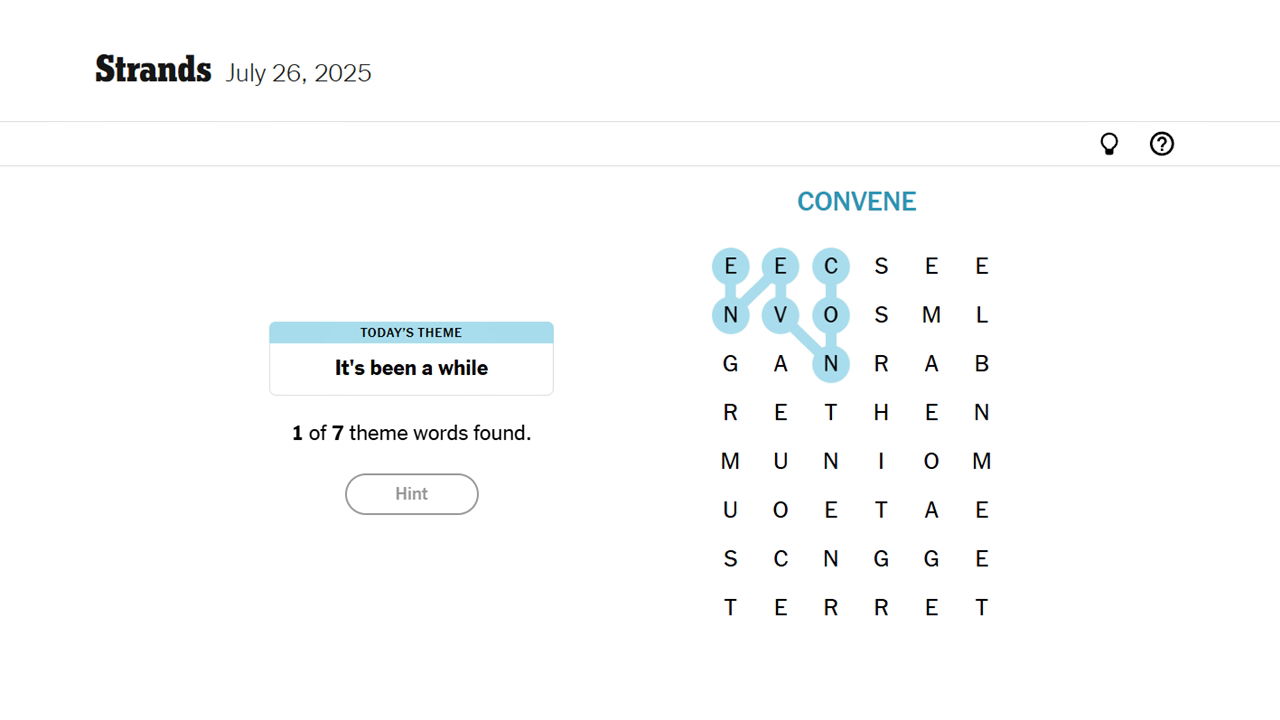Choose the letter I in the grid

point(881,461)
